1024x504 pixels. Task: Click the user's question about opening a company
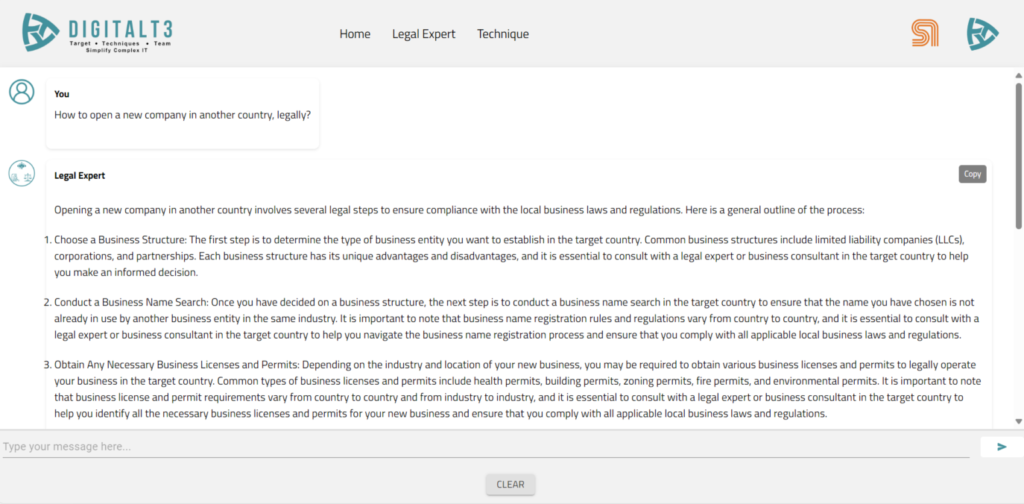tap(182, 115)
